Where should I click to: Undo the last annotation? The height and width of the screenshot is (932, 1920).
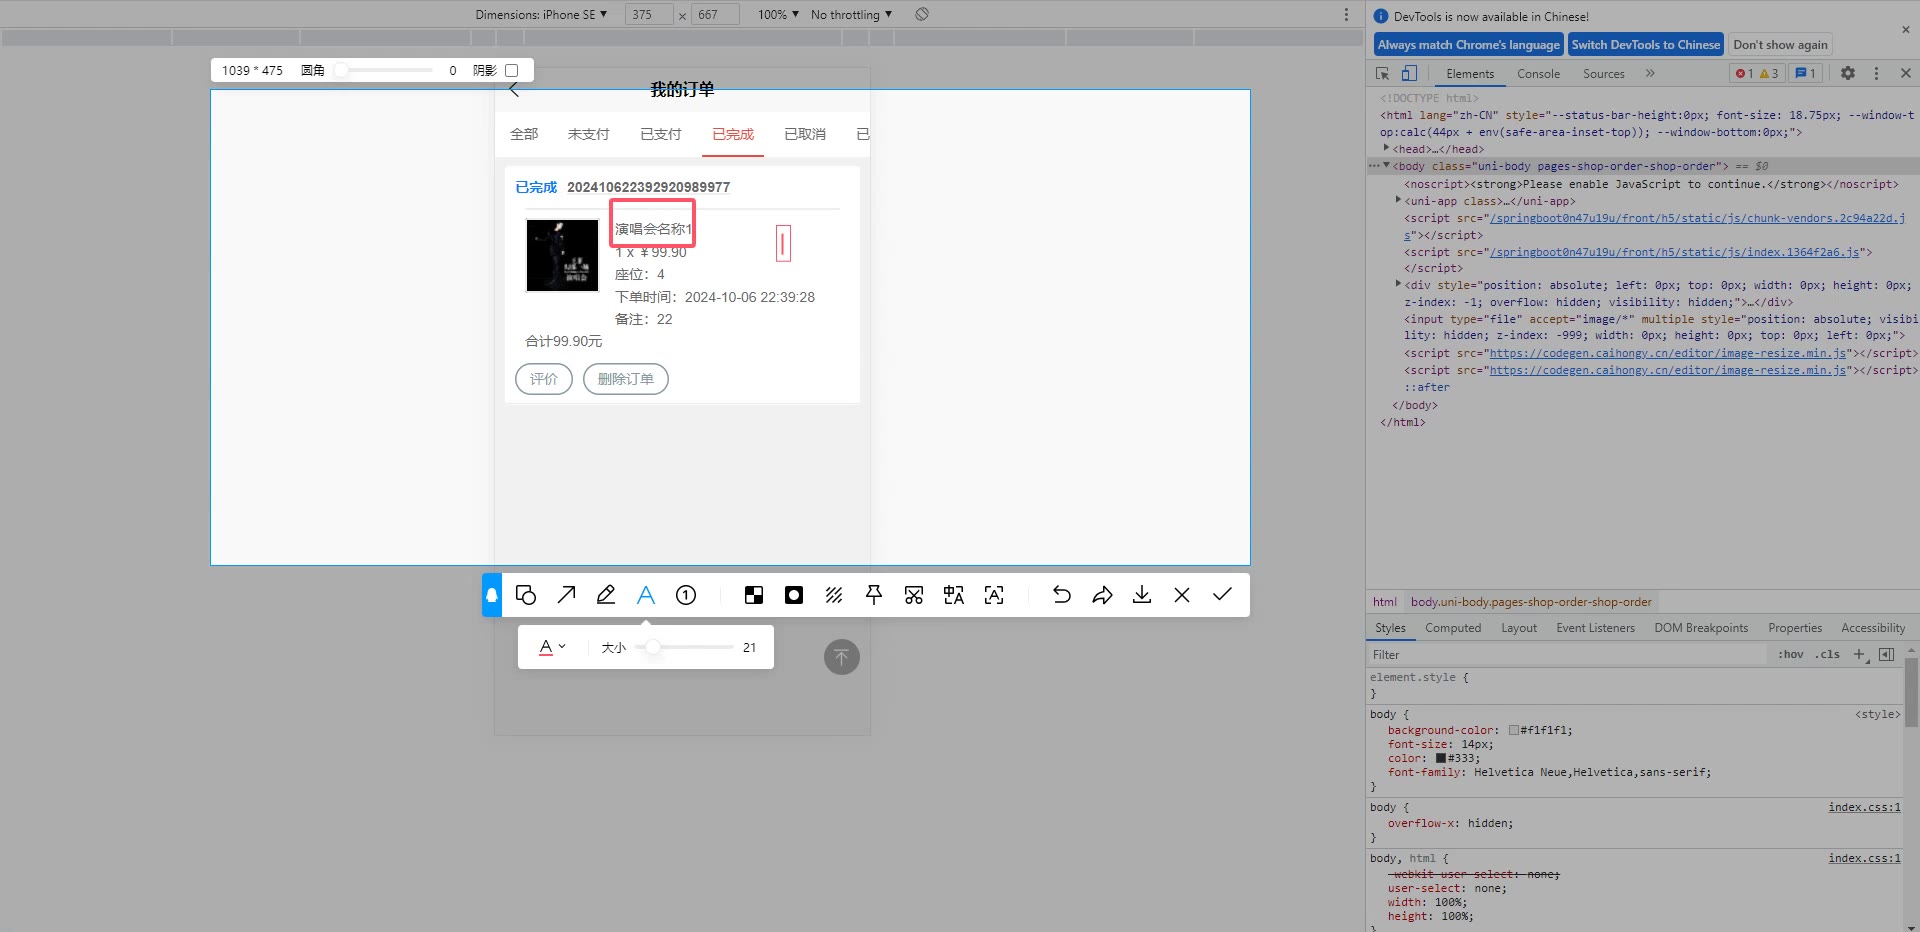pyautogui.click(x=1062, y=595)
